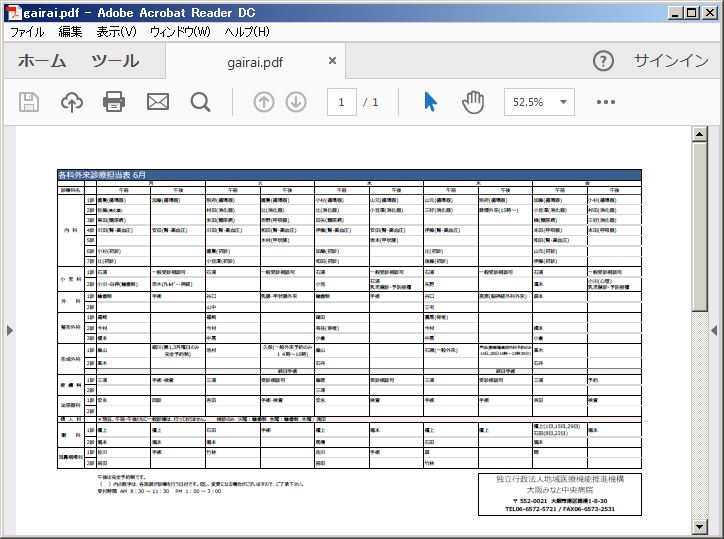The image size is (724, 539).
Task: Click the scrollbar down arrow
Action: [x=700, y=526]
